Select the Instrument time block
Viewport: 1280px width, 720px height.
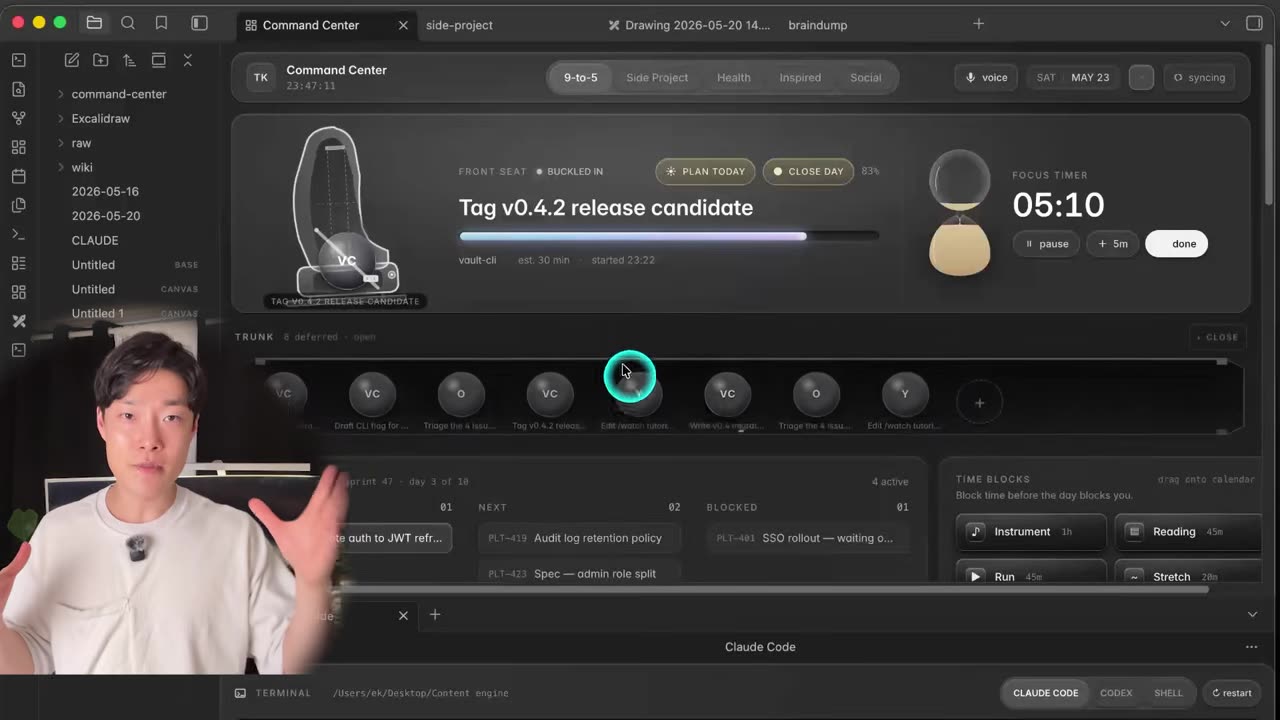[1031, 532]
